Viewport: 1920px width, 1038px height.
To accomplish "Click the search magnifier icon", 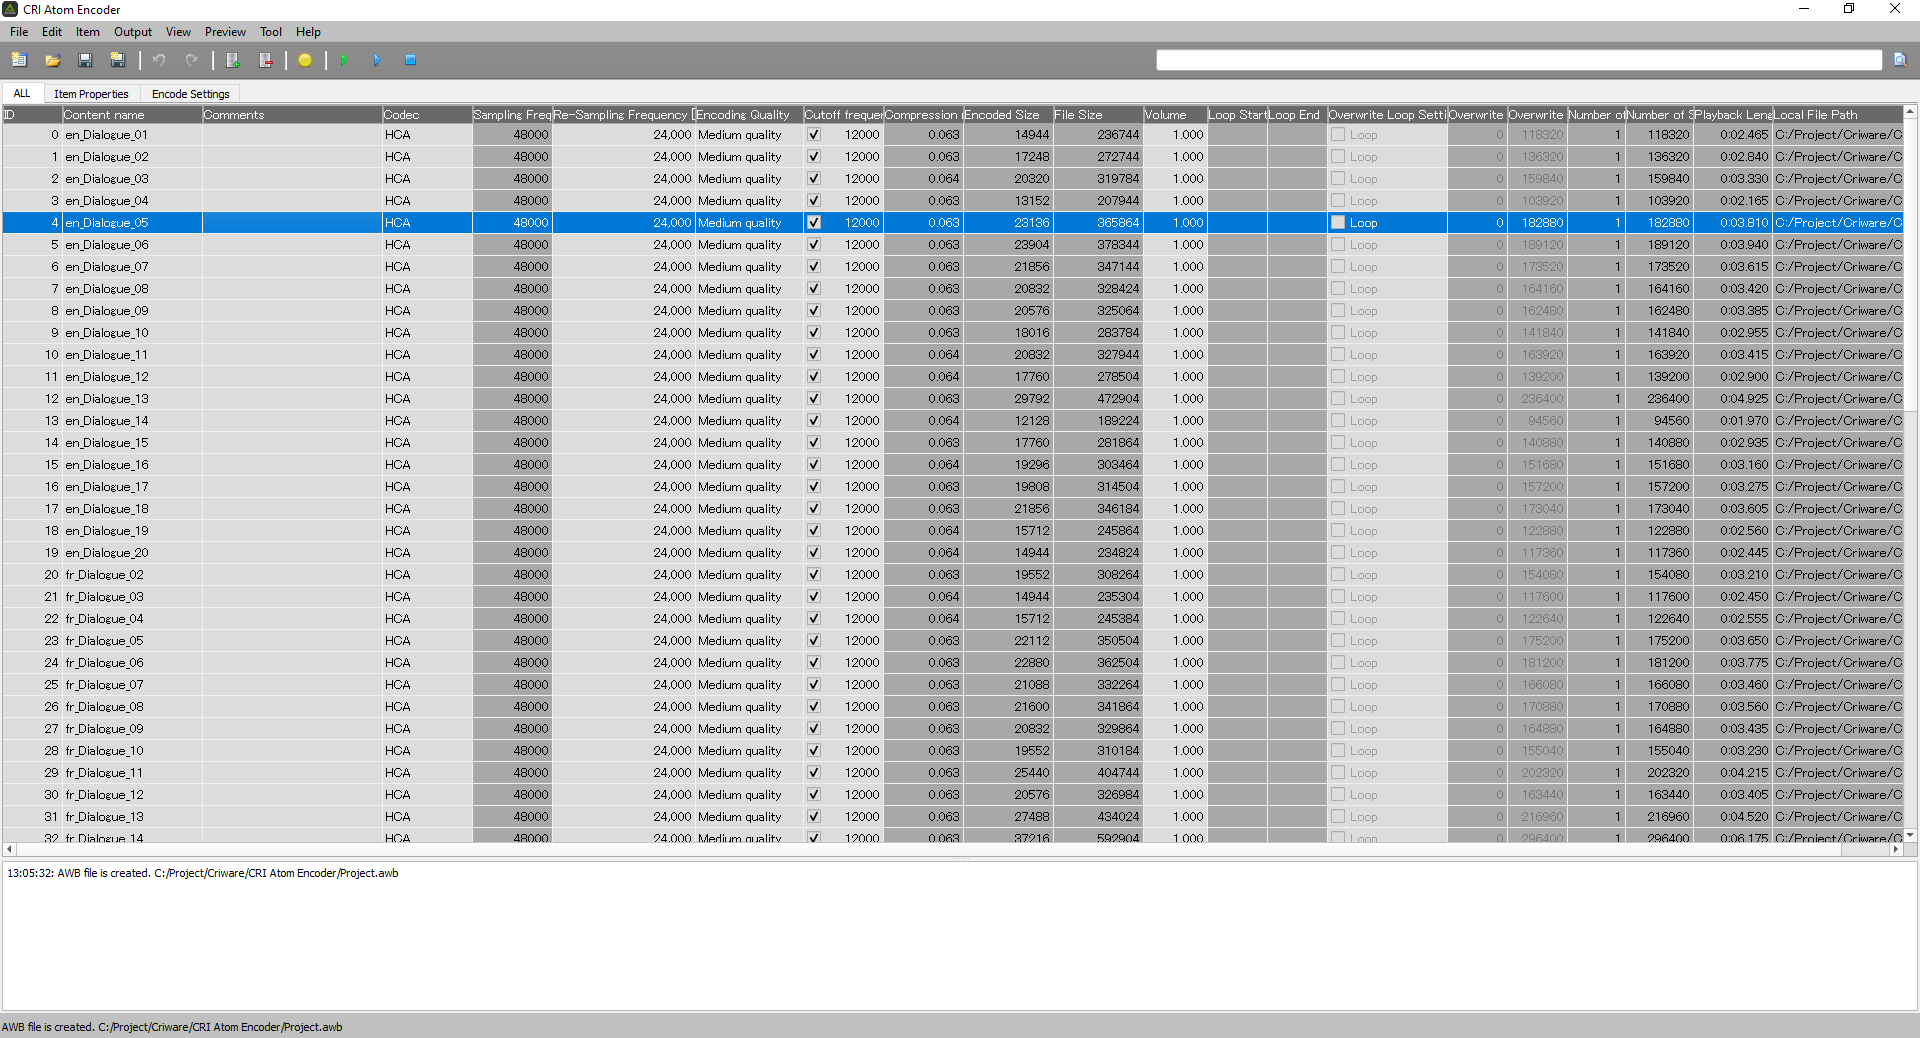I will [1900, 60].
